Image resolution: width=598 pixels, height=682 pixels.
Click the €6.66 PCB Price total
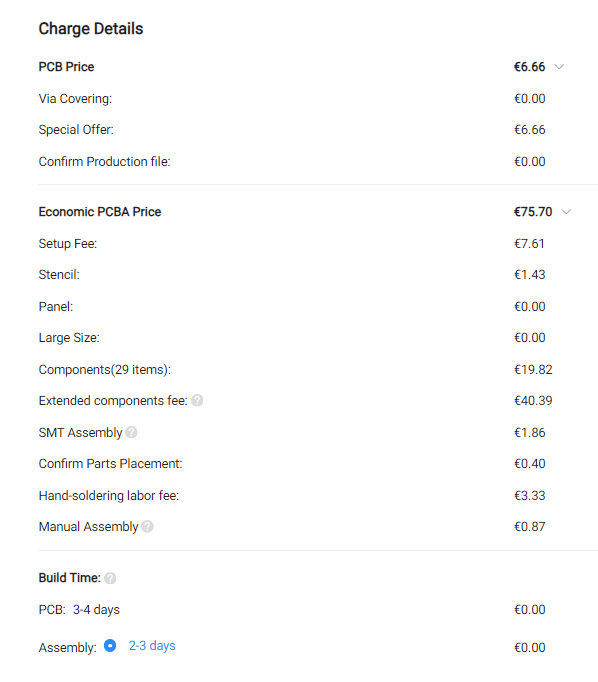[529, 67]
